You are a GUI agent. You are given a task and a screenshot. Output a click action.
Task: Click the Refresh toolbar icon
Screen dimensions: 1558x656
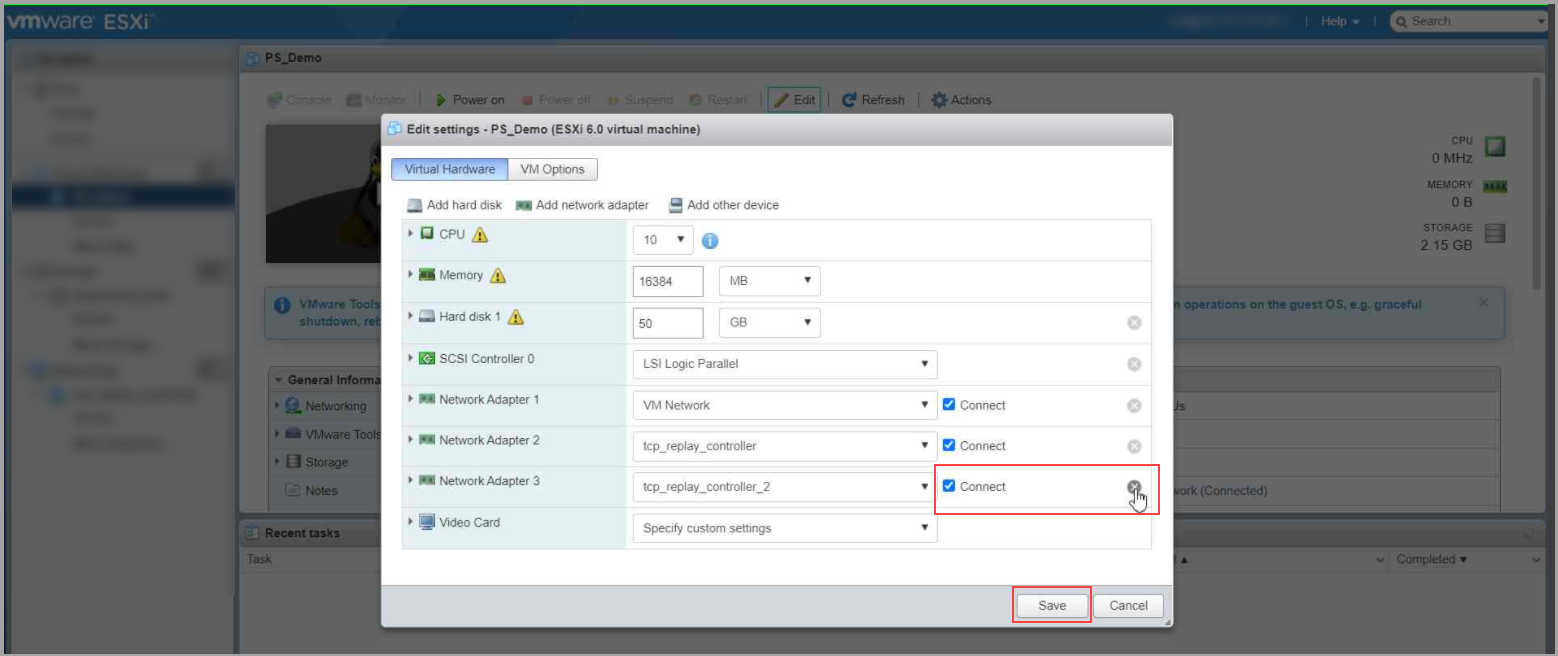point(849,100)
